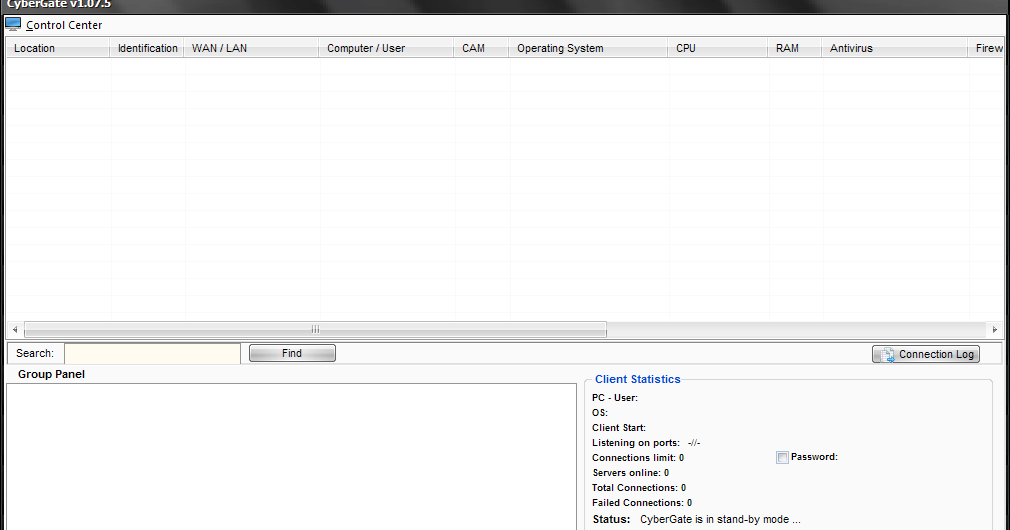The width and height of the screenshot is (1010, 530).
Task: Click the RAM column header
Action: coord(794,48)
